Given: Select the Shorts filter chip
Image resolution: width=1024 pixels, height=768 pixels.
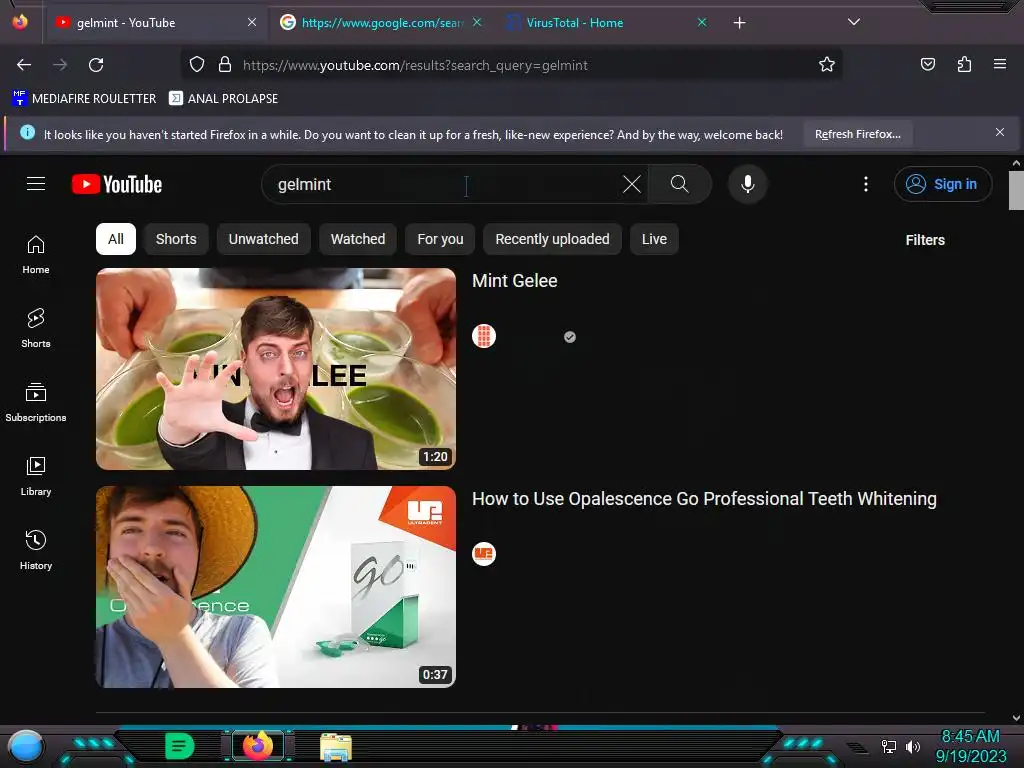Looking at the screenshot, I should point(176,239).
